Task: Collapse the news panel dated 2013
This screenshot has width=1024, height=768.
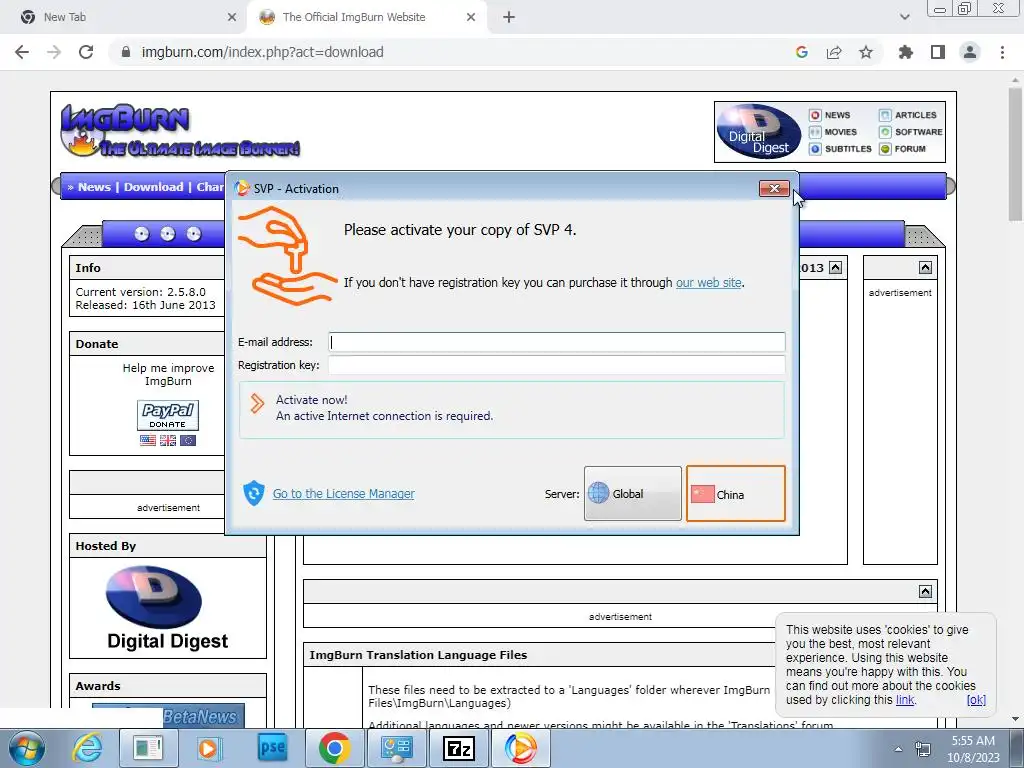Action: [835, 267]
